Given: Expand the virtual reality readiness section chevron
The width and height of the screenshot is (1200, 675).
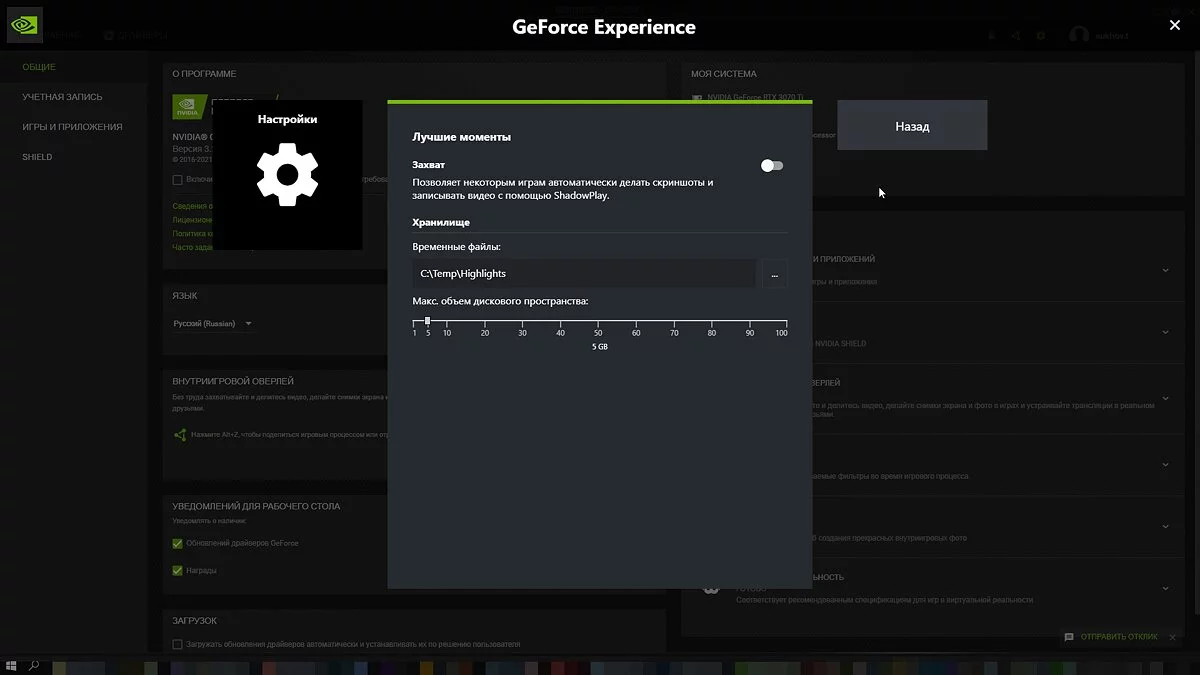Looking at the screenshot, I should point(1165,588).
